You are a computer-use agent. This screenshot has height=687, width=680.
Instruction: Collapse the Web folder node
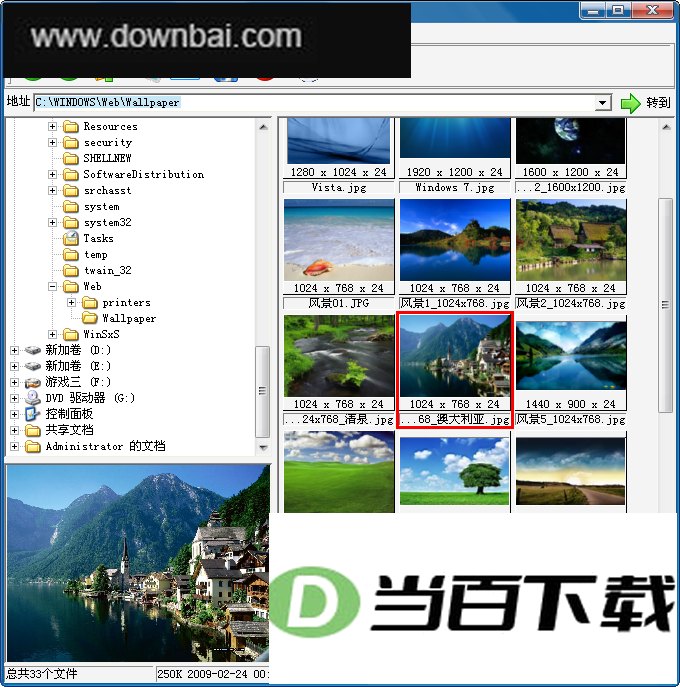click(52, 287)
